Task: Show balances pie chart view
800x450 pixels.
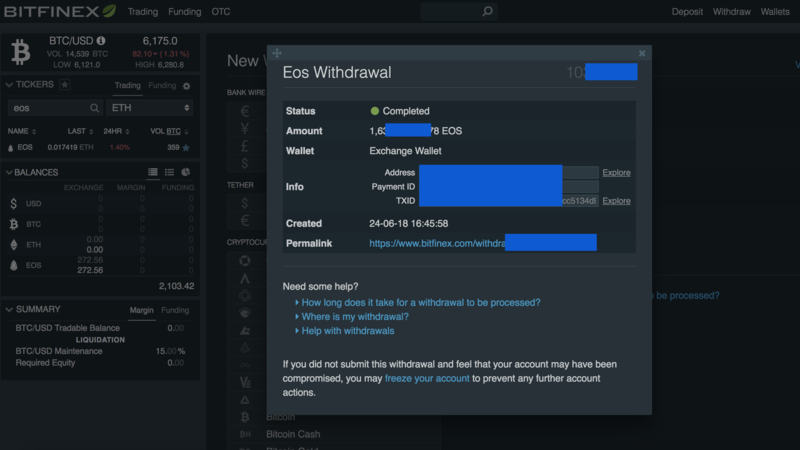Action: pyautogui.click(x=186, y=172)
